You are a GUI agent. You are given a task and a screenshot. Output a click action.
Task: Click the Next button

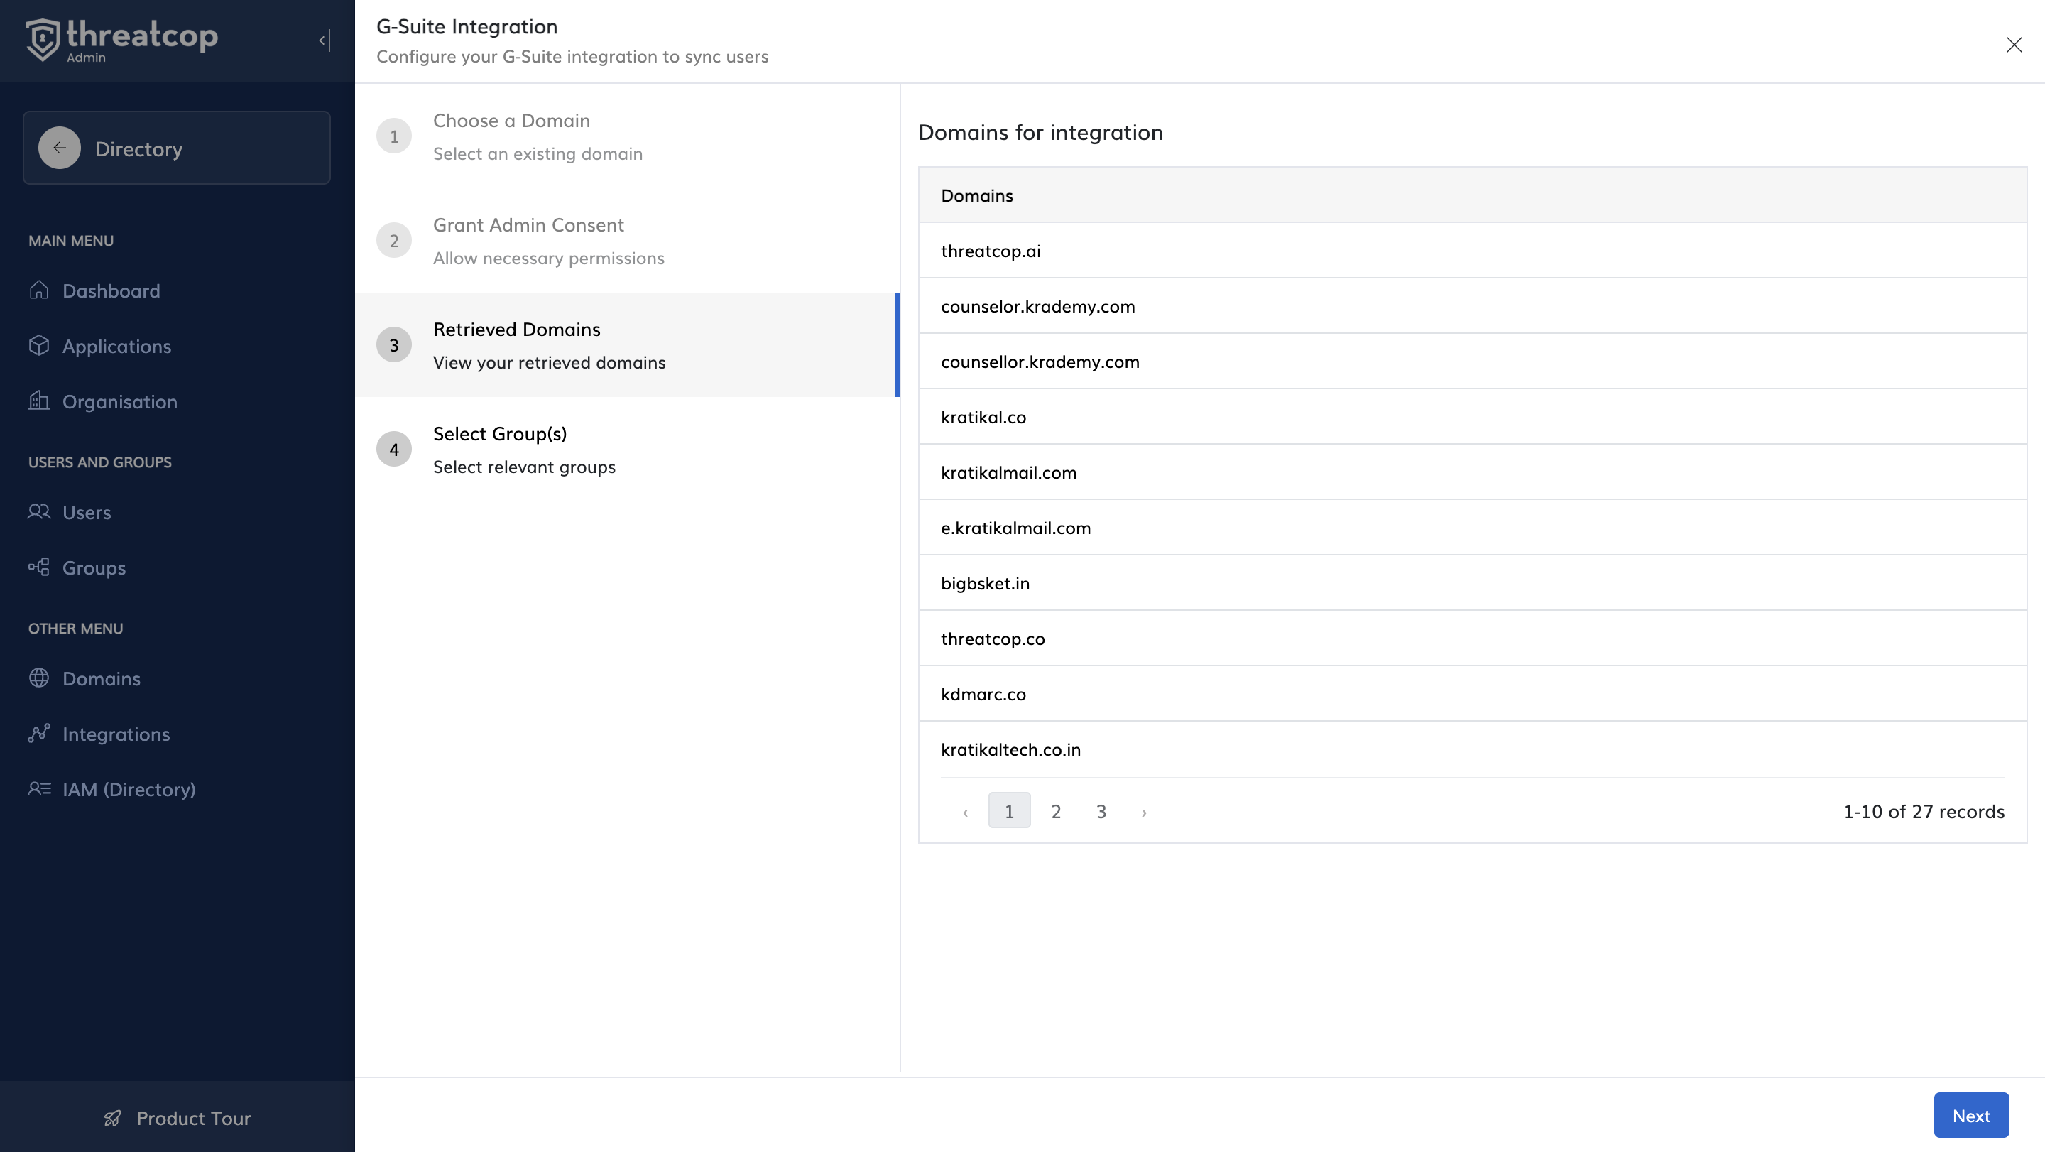click(x=1971, y=1115)
